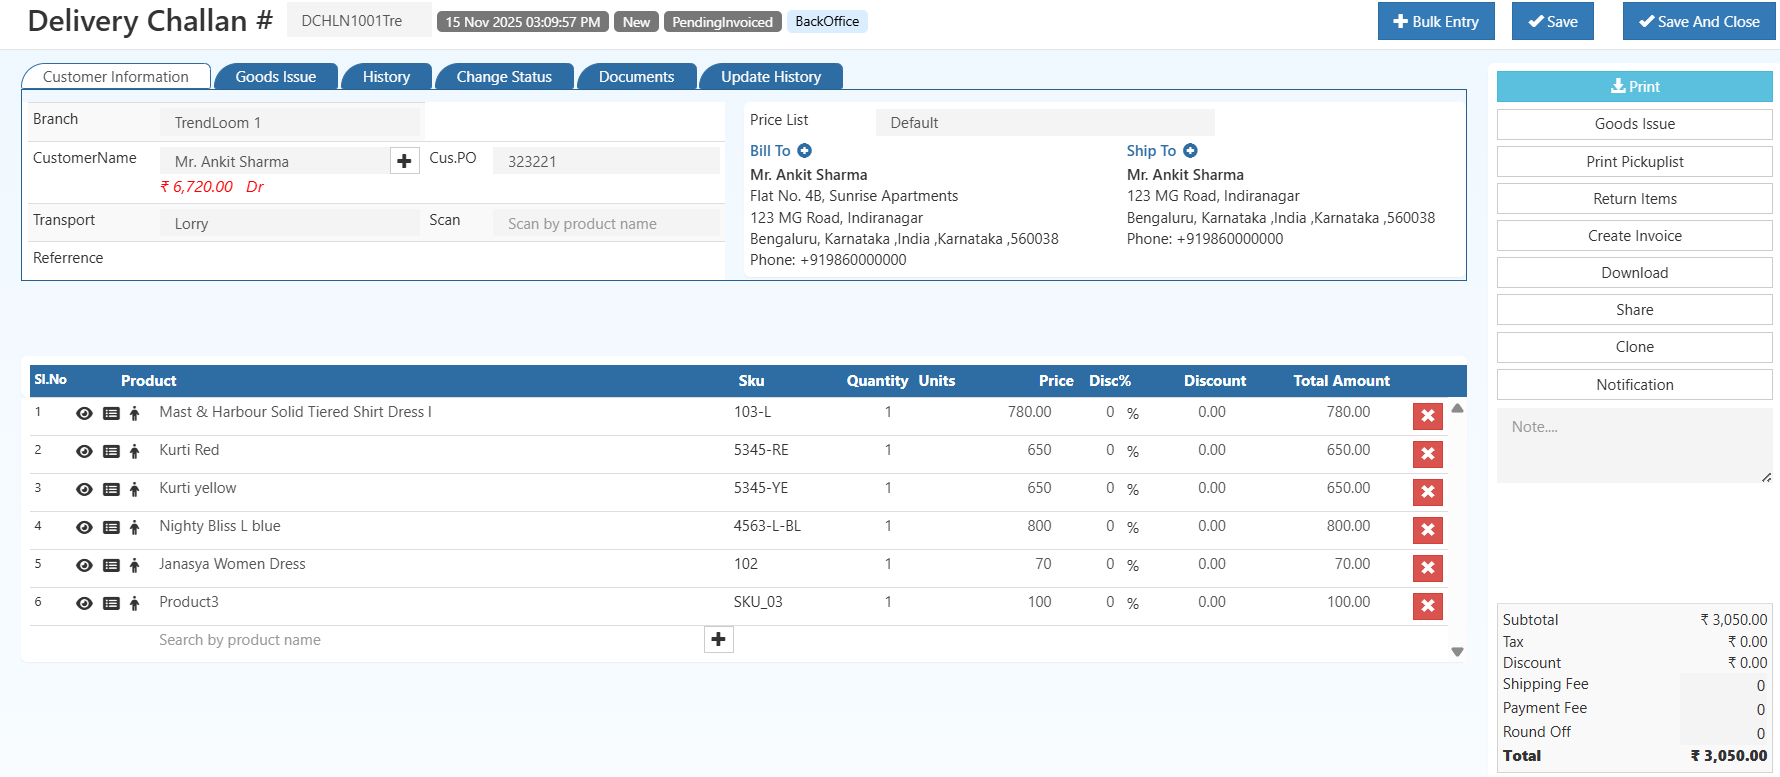Screen dimensions: 1780x777
Task: Switch to the Documents tab
Action: click(636, 77)
